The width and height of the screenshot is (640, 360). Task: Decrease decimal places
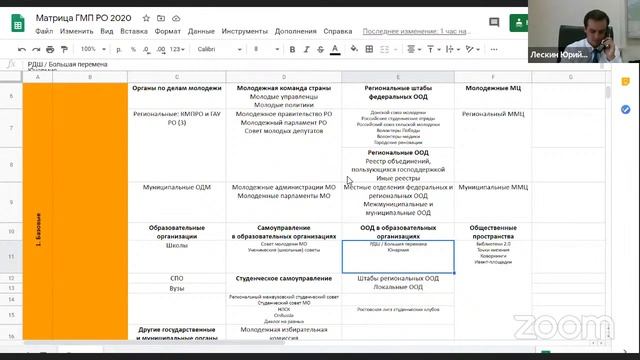146,49
